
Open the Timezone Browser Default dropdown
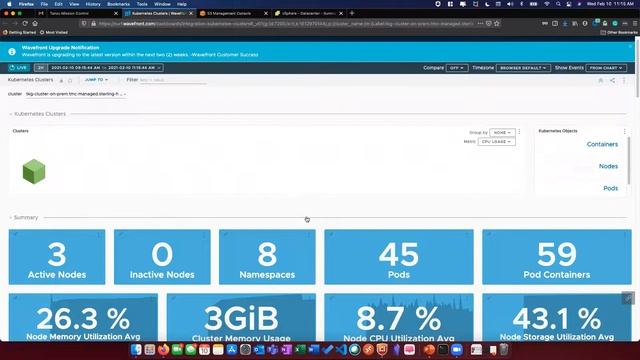coord(523,68)
